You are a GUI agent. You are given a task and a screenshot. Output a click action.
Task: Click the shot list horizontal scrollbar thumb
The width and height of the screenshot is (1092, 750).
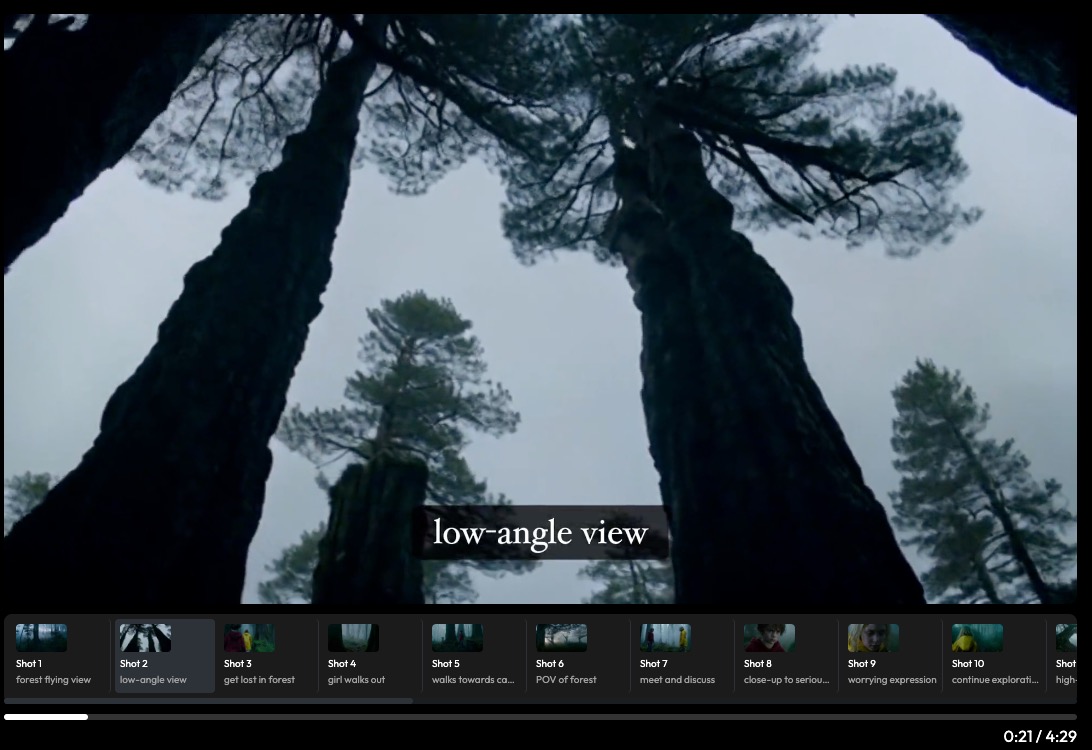(x=208, y=701)
